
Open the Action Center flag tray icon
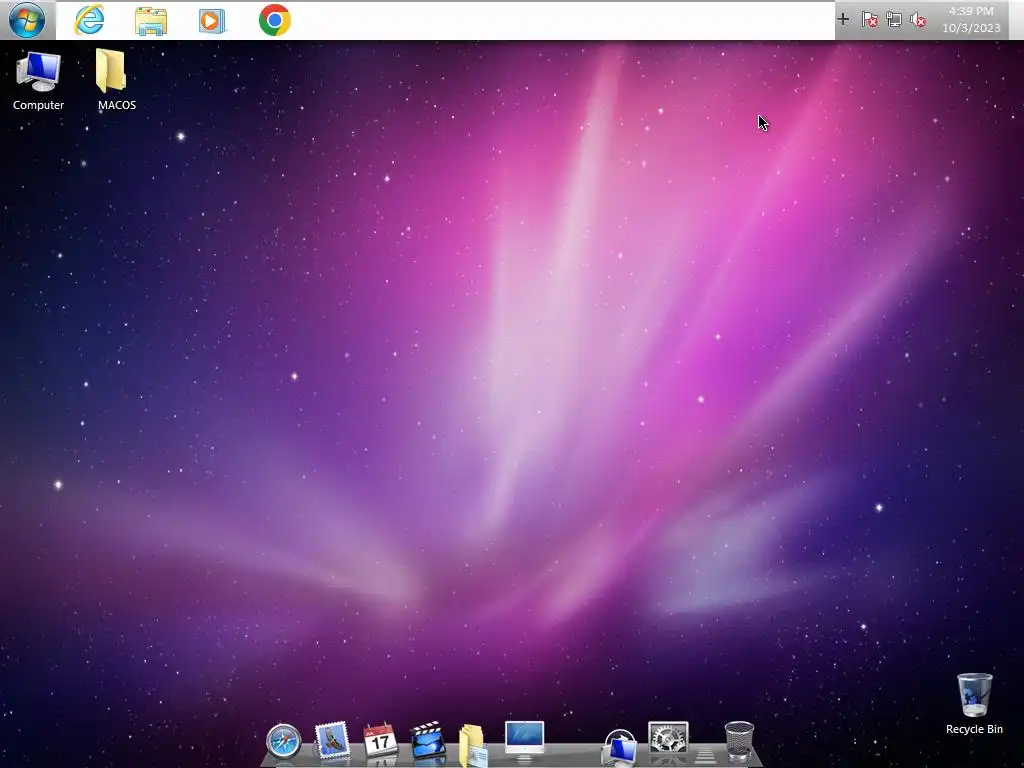(869, 20)
